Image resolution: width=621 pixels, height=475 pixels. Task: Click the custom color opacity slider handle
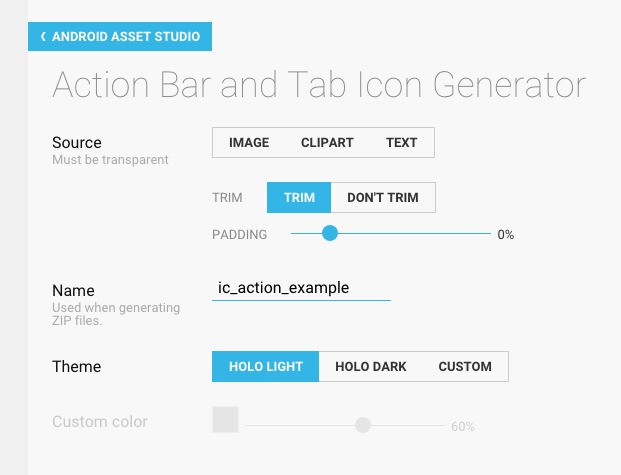363,425
